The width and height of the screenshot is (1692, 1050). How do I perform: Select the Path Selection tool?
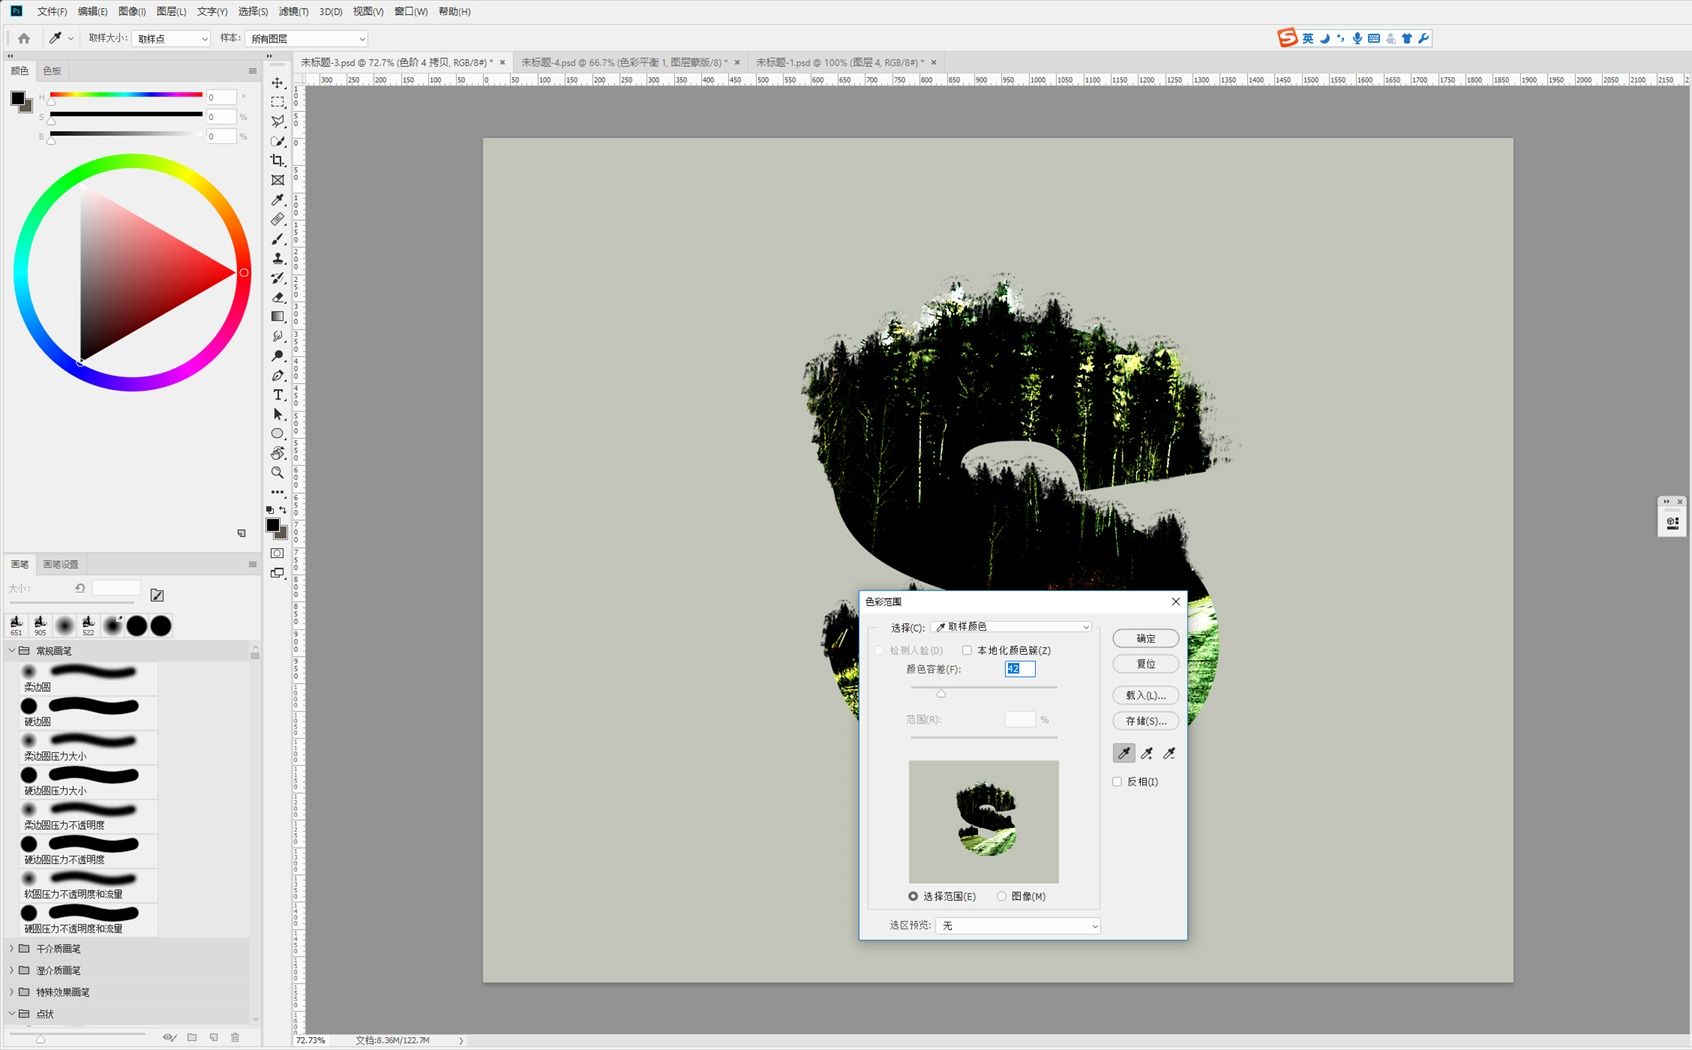click(278, 414)
